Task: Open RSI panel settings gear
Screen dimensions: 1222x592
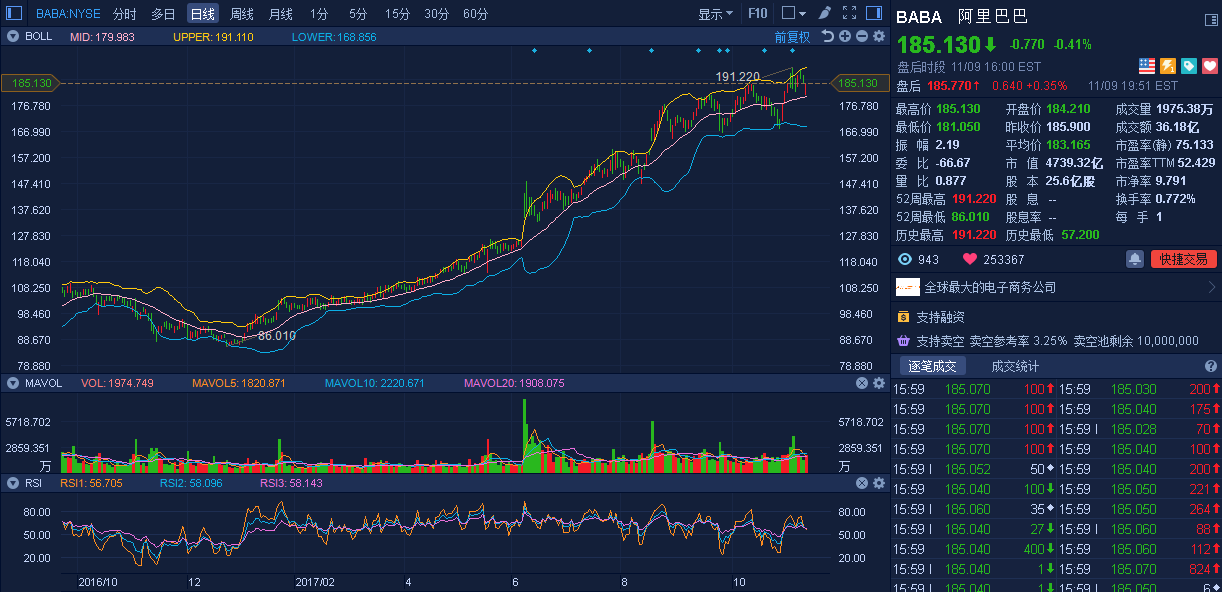Action: click(879, 483)
